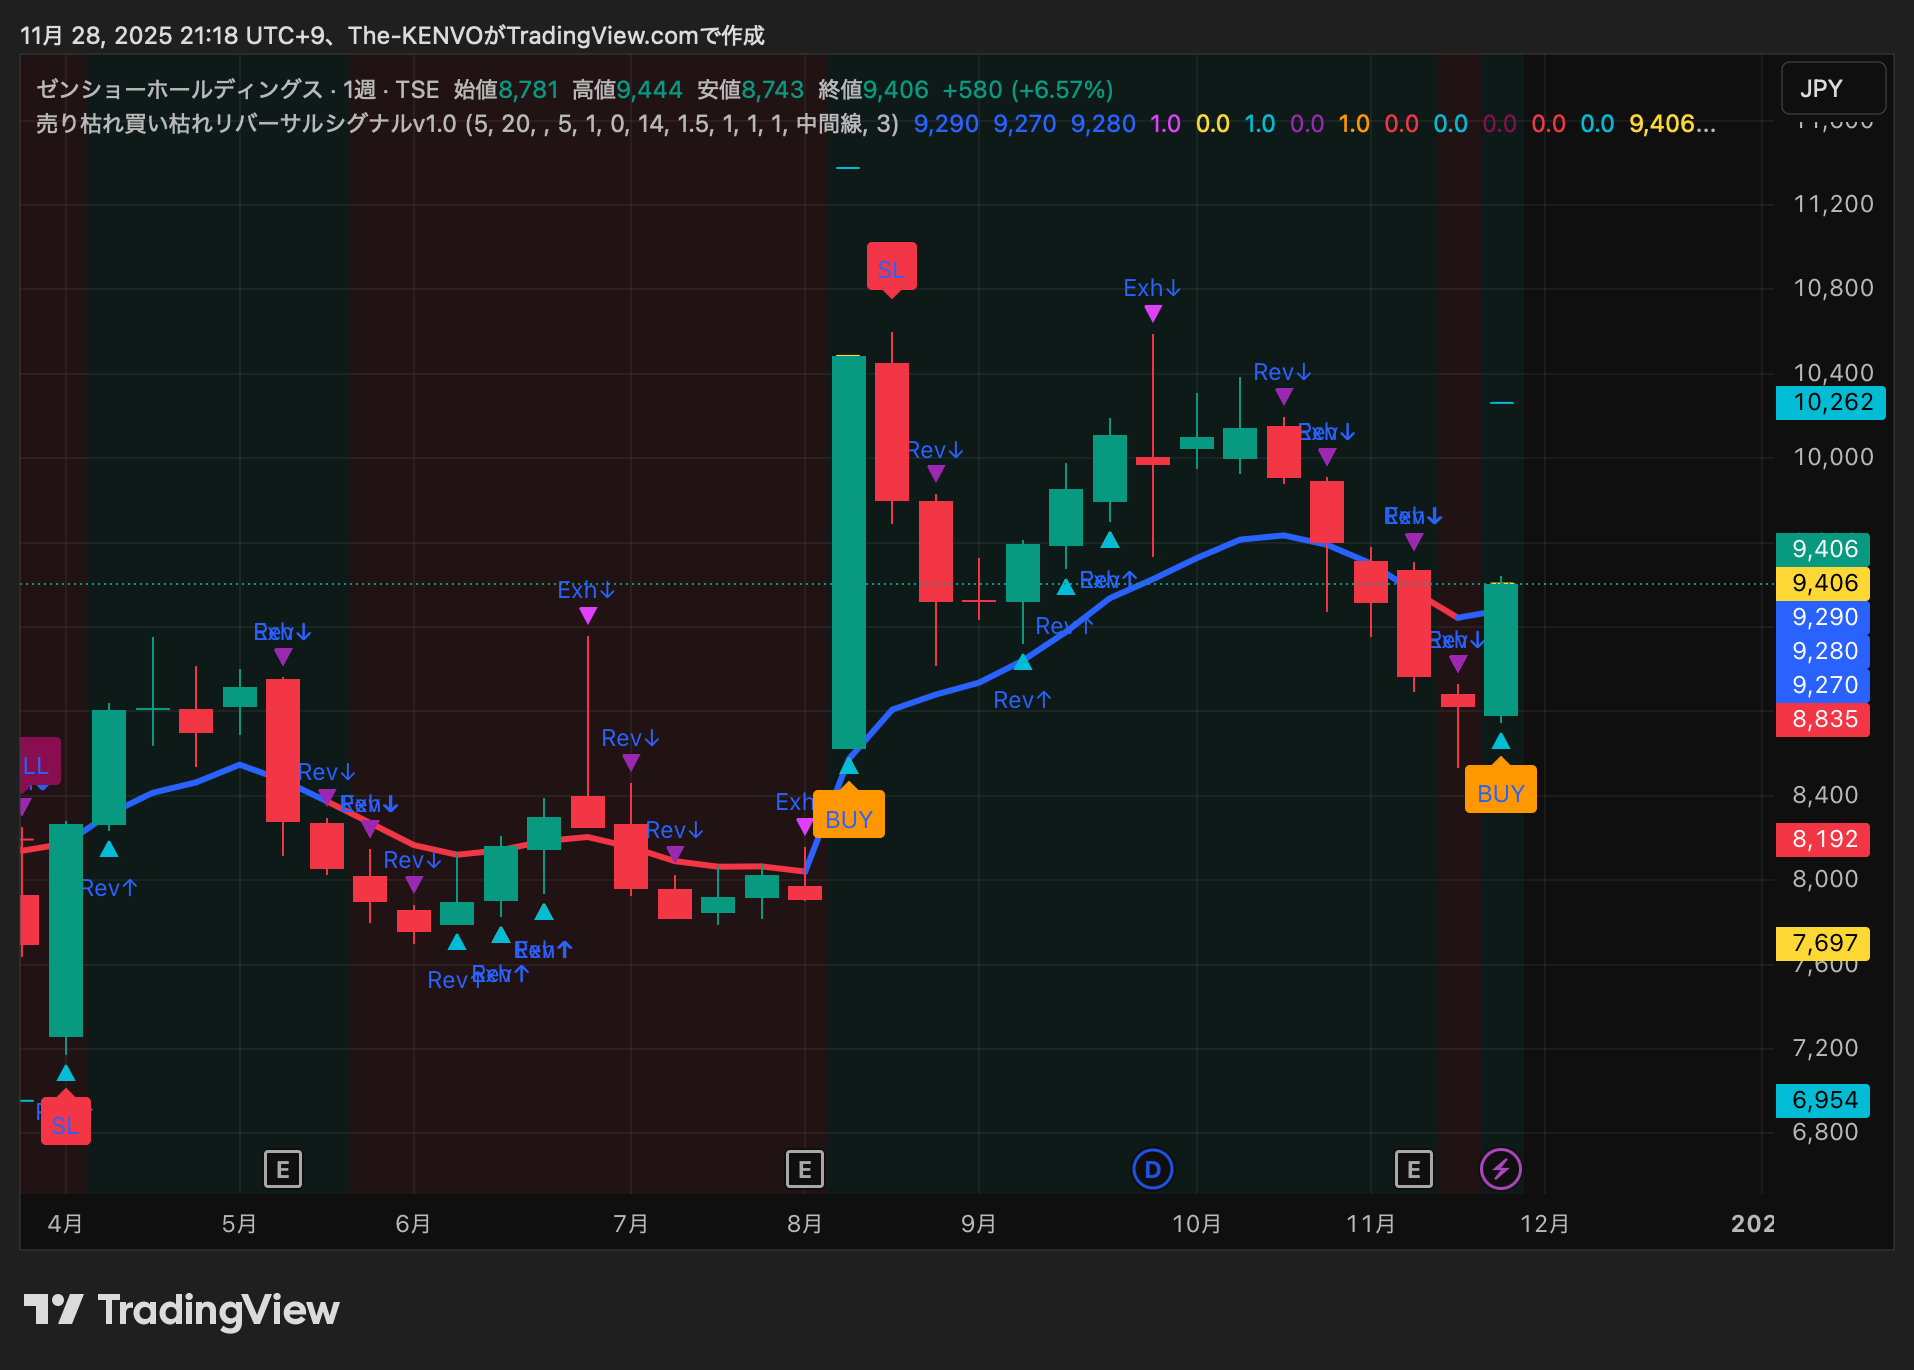Click the Exh↓ signal label in late September

(1152, 288)
